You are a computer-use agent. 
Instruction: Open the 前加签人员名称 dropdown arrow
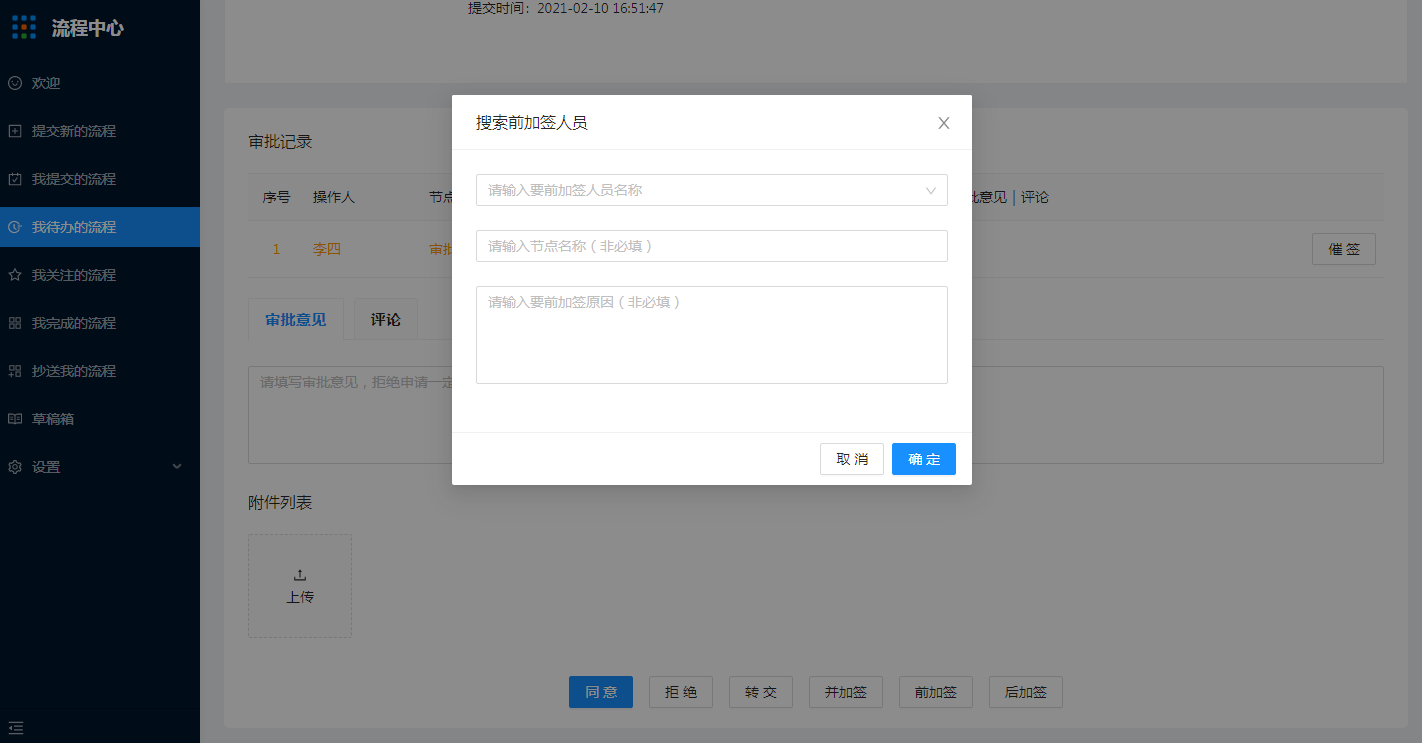931,190
